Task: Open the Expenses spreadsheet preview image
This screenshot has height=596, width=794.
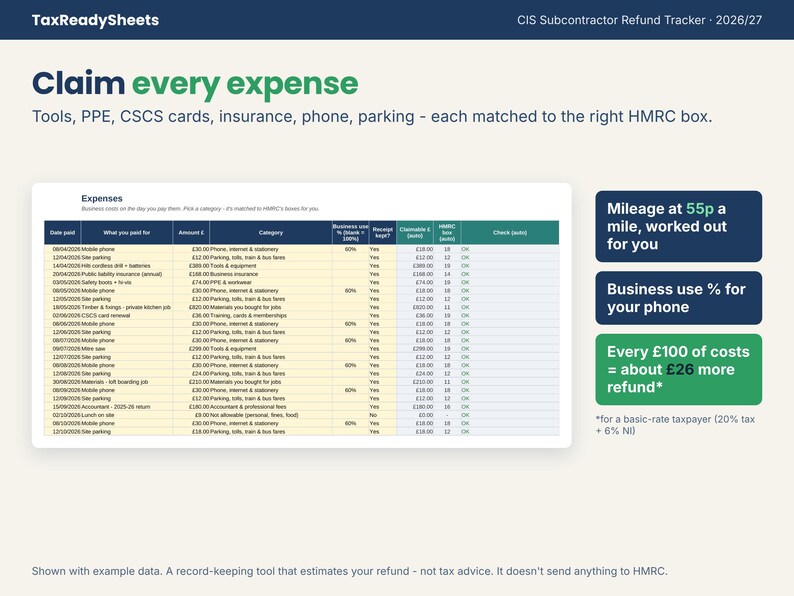Action: 301,315
